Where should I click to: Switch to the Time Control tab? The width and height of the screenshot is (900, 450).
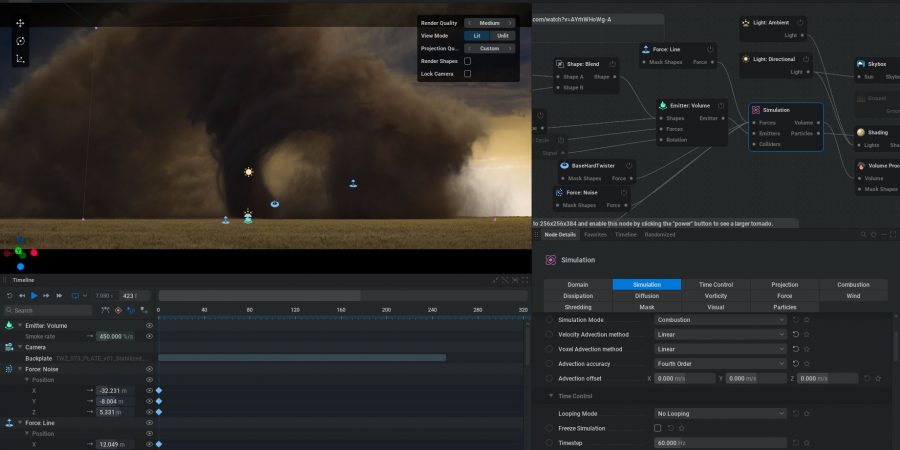click(x=715, y=285)
